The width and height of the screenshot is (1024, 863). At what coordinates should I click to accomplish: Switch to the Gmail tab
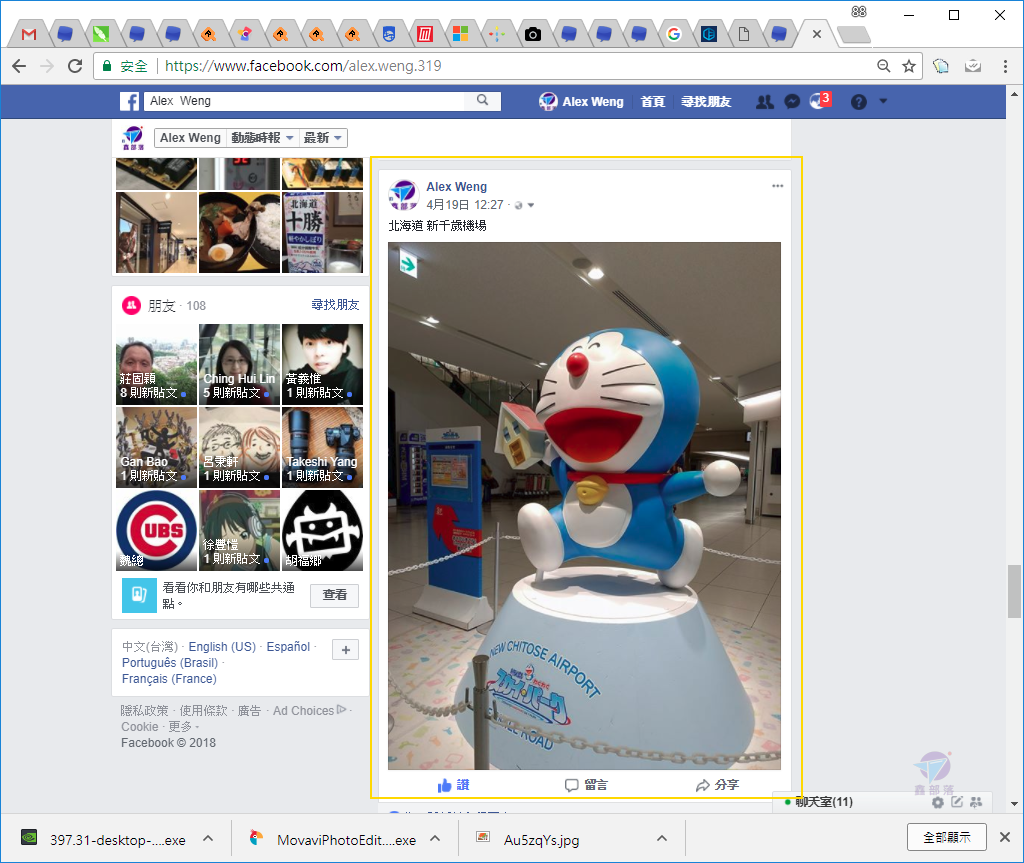pyautogui.click(x=29, y=34)
